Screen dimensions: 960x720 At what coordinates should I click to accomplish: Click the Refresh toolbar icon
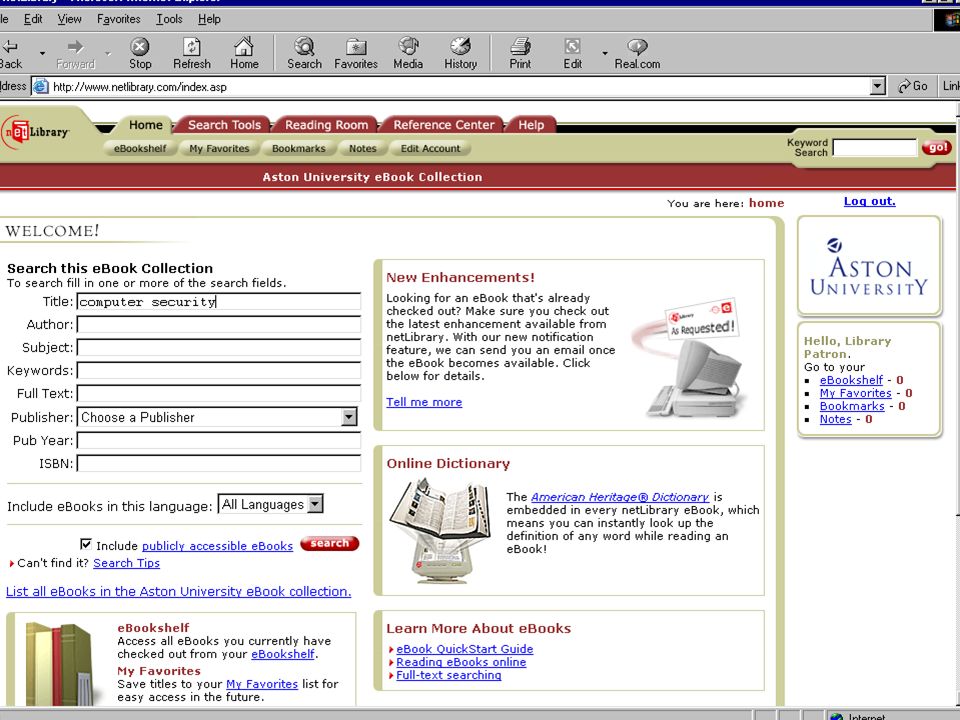tap(192, 53)
